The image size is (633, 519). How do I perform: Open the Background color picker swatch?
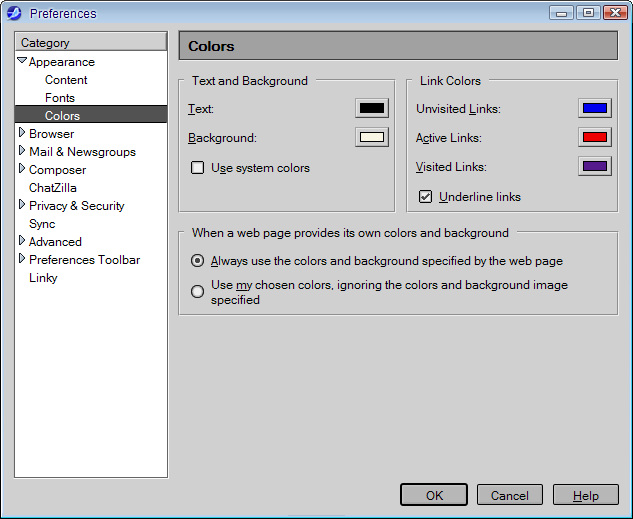pyautogui.click(x=371, y=138)
